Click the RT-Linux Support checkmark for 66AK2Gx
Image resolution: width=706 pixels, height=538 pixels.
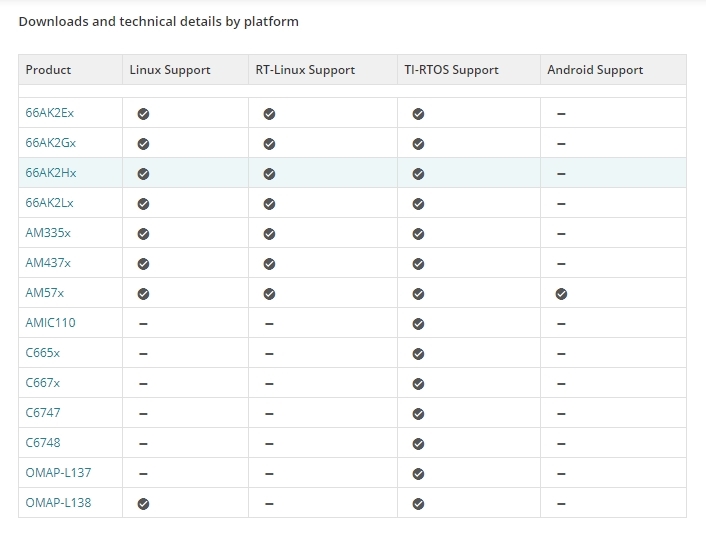tap(269, 144)
